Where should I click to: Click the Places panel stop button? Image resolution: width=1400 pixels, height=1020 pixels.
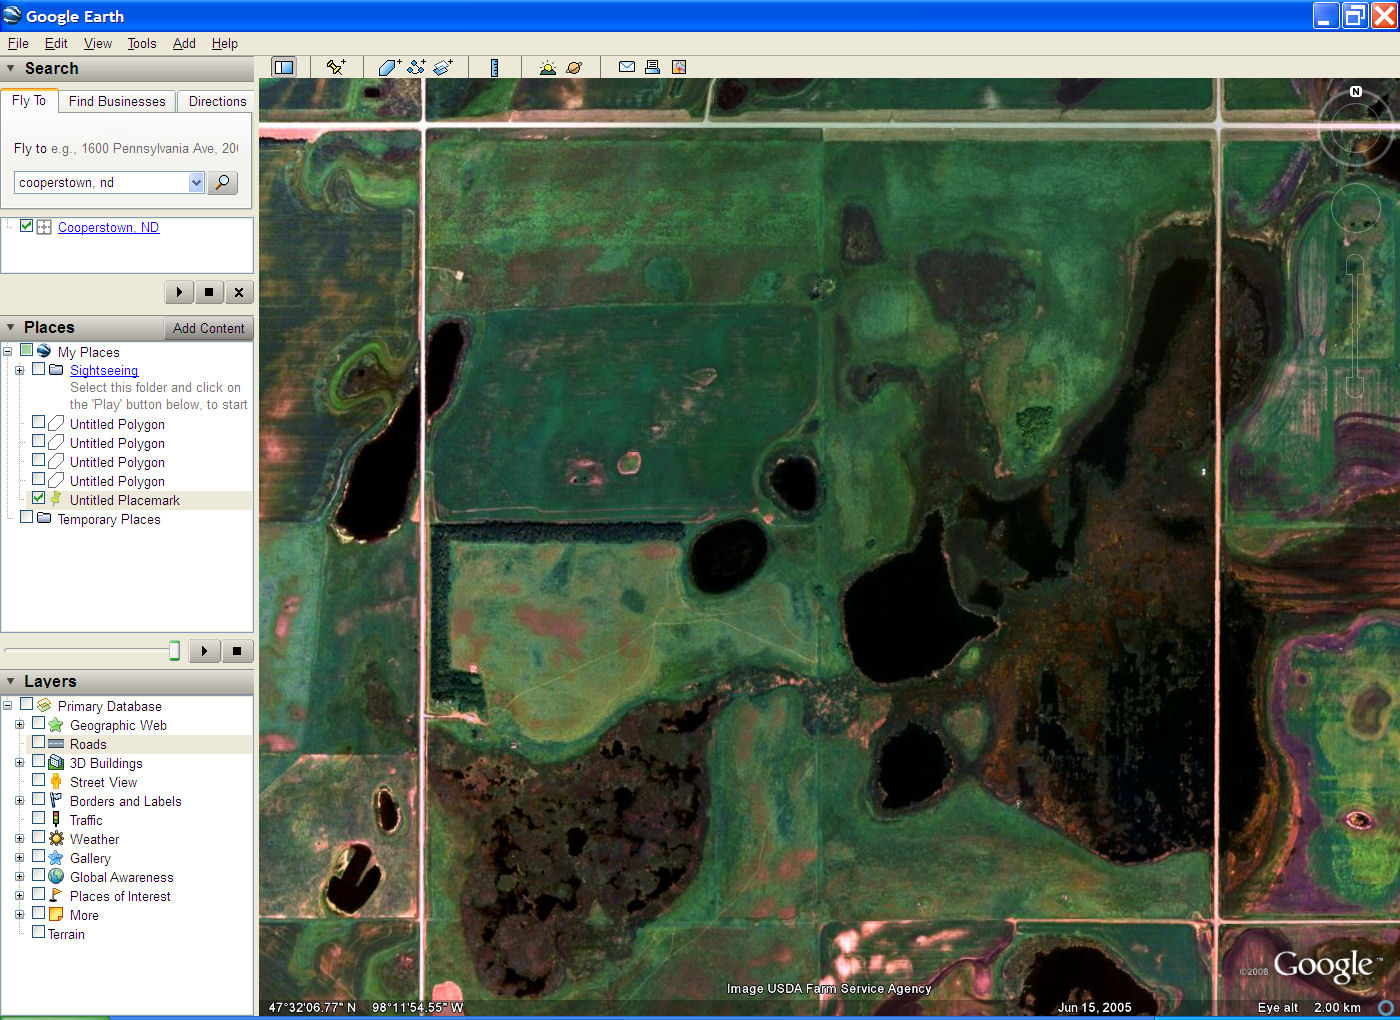(x=237, y=651)
